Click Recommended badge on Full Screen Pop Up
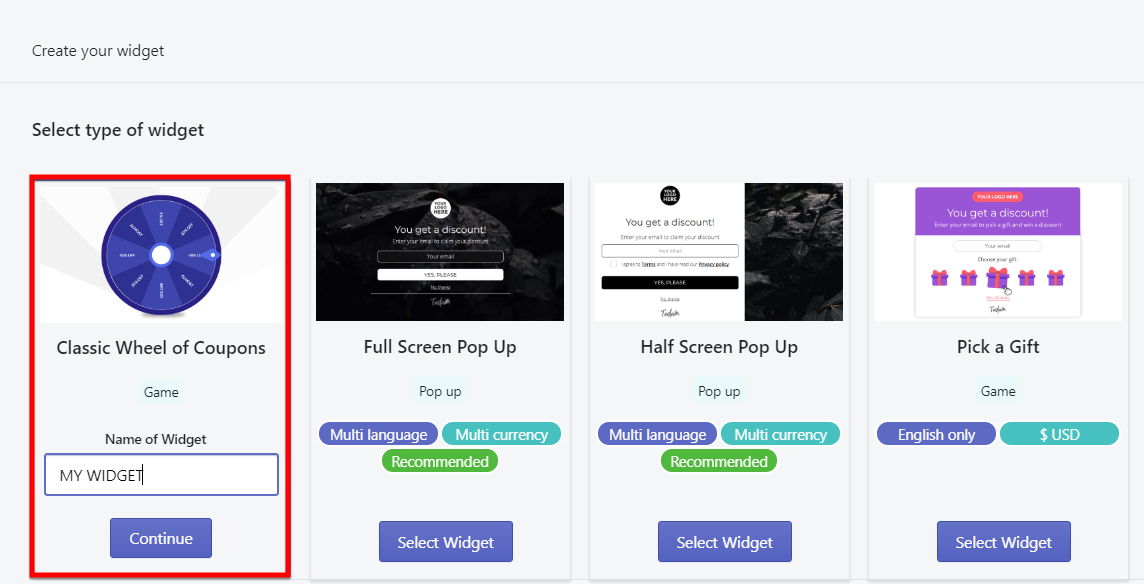The image size is (1144, 584). coord(440,461)
